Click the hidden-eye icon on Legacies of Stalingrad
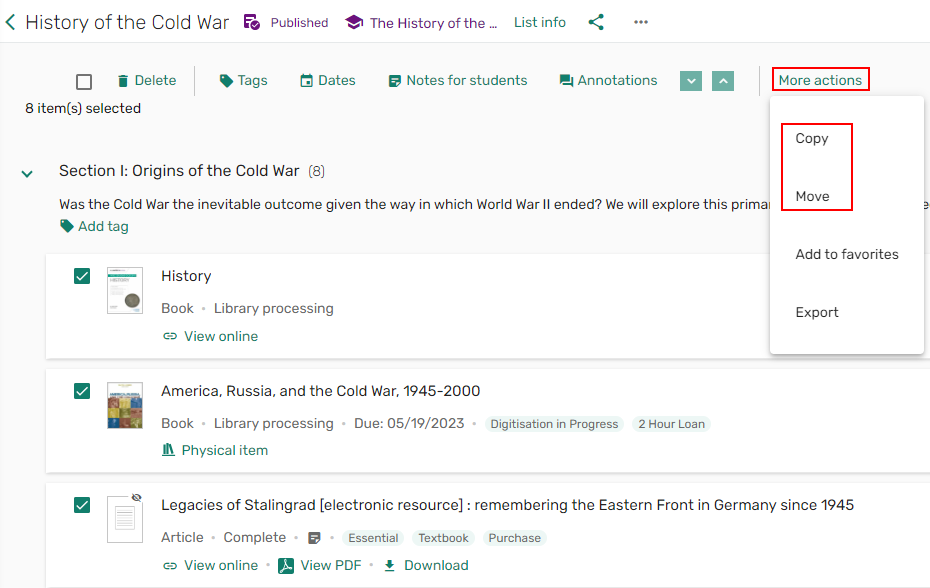This screenshot has width=930, height=588. point(136,497)
